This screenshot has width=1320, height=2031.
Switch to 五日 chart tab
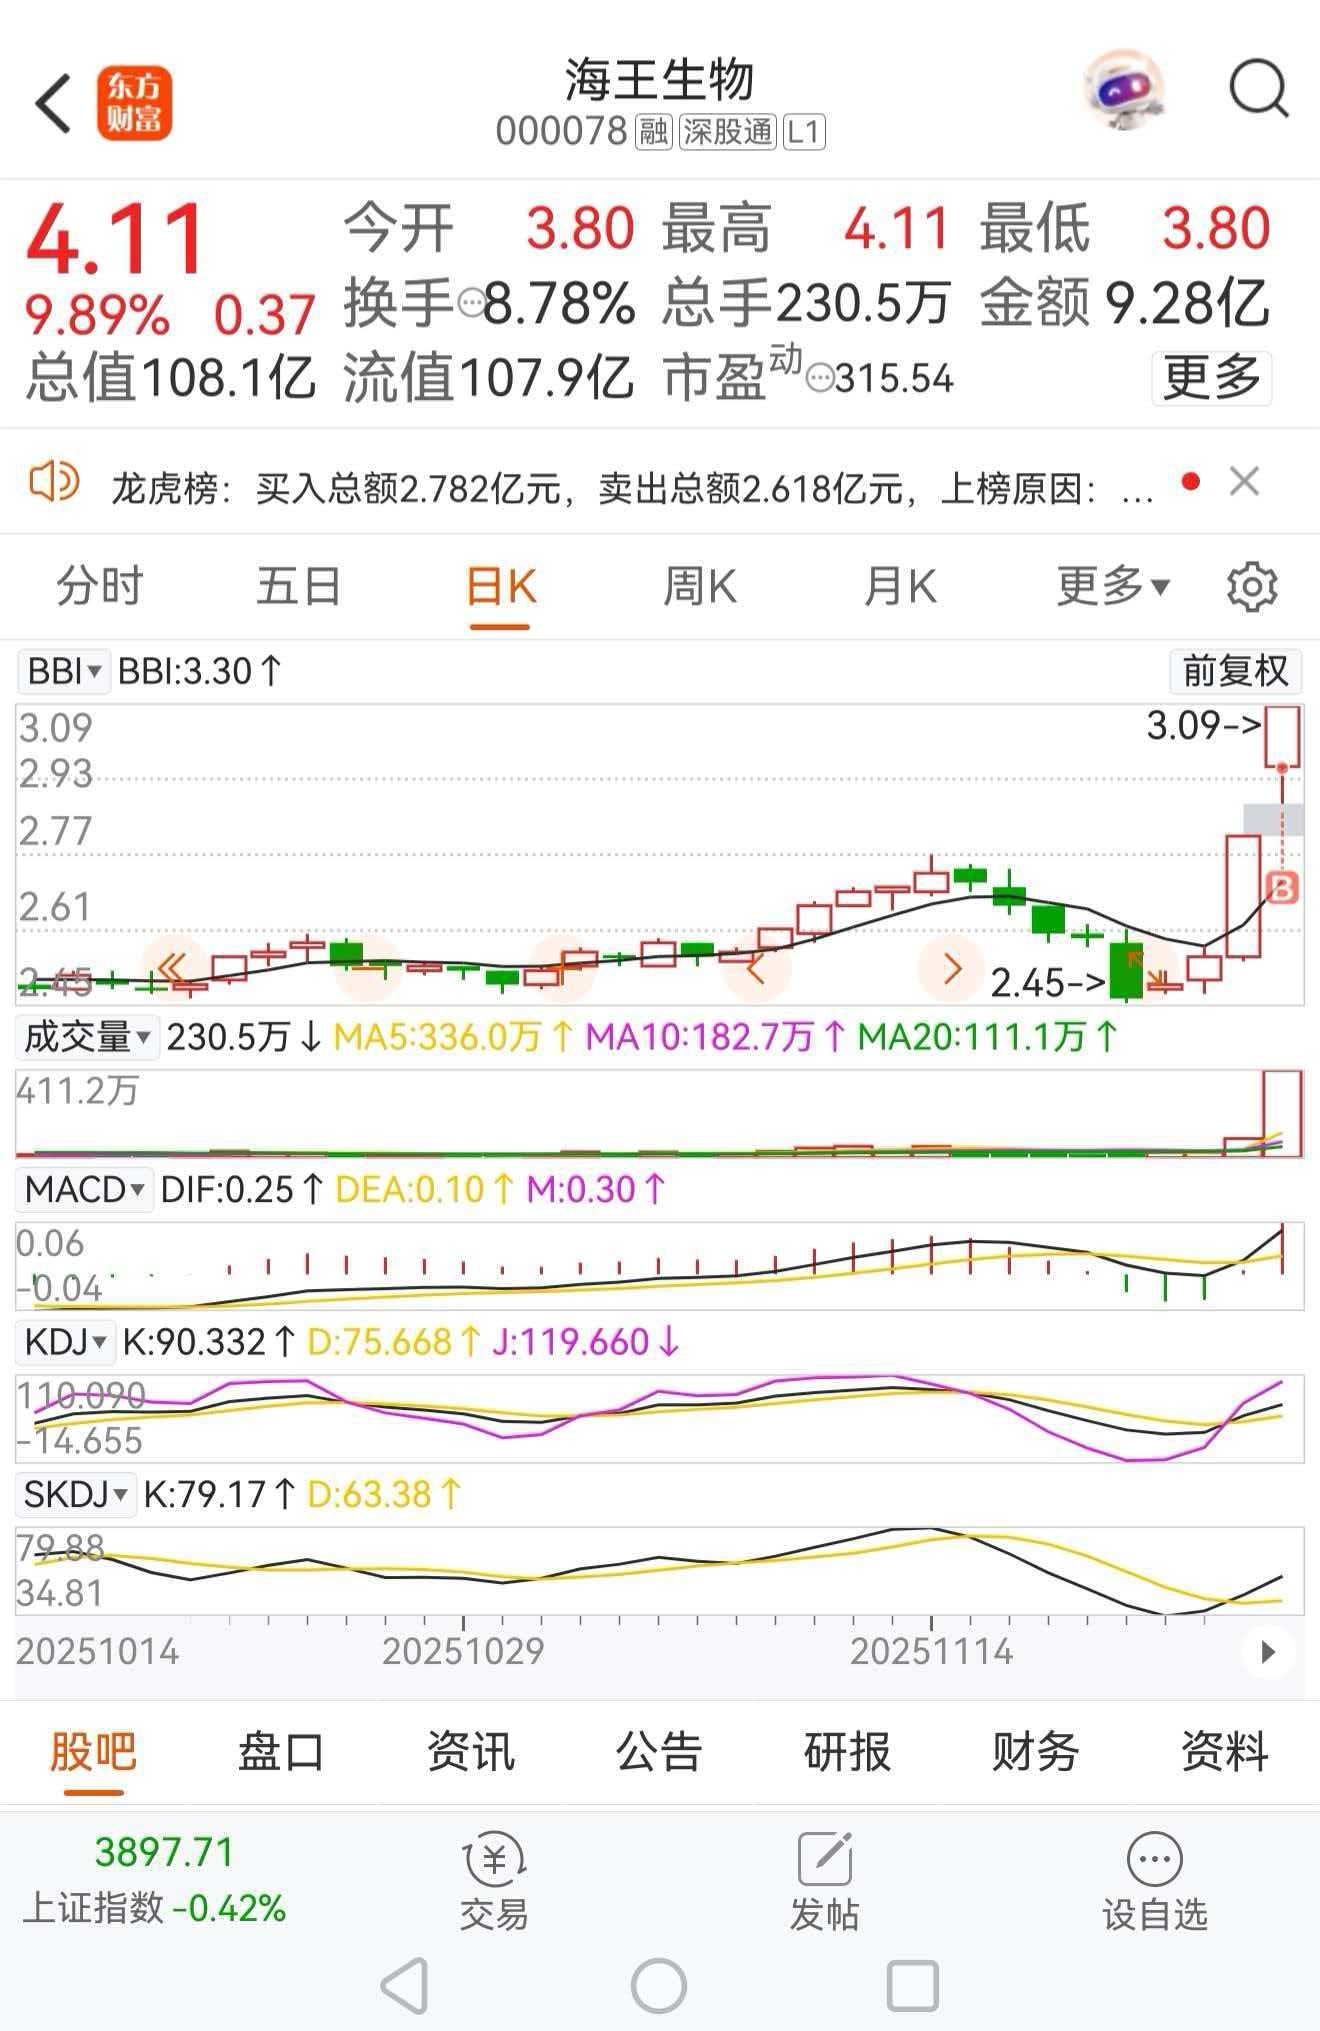click(299, 586)
